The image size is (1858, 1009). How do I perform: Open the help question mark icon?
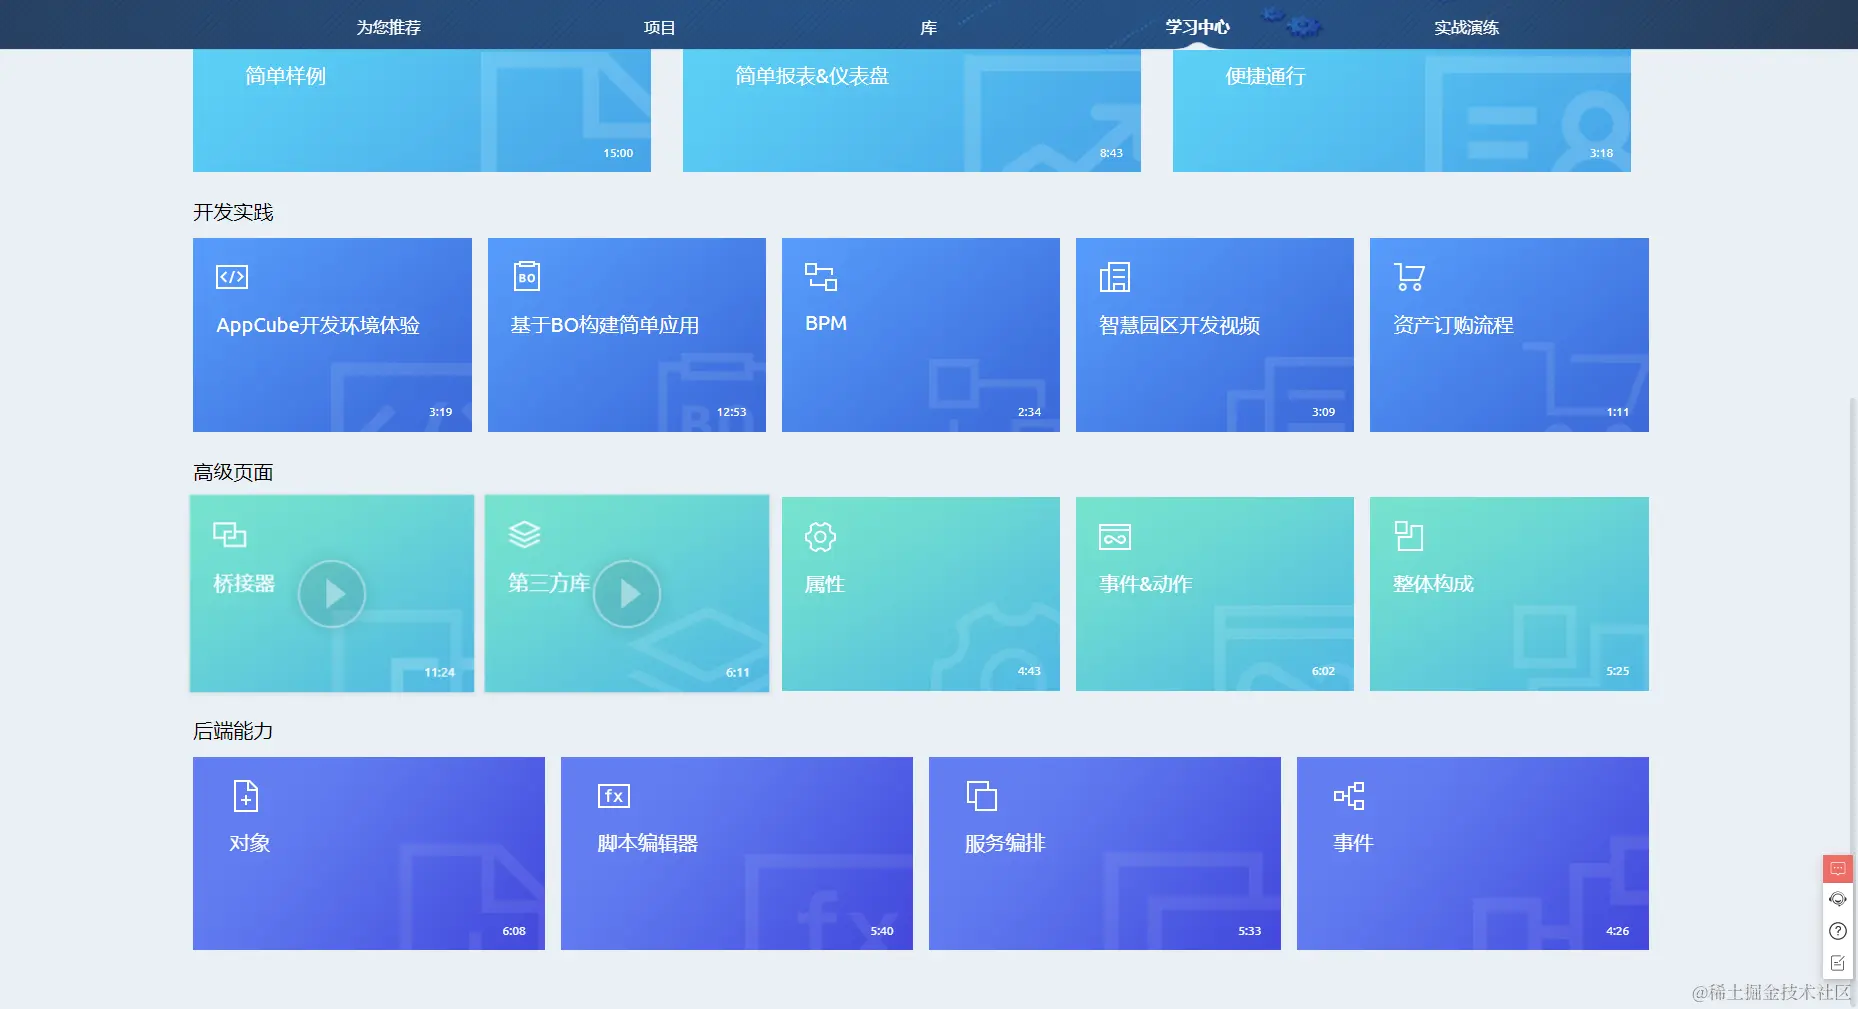click(x=1838, y=931)
